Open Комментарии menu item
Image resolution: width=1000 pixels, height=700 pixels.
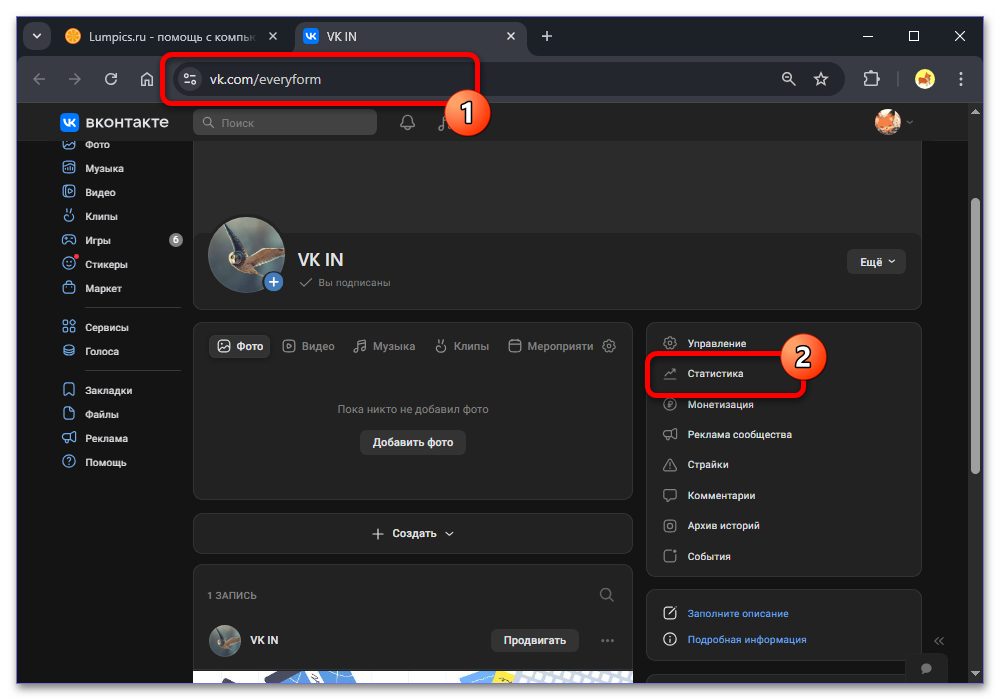click(x=709, y=495)
